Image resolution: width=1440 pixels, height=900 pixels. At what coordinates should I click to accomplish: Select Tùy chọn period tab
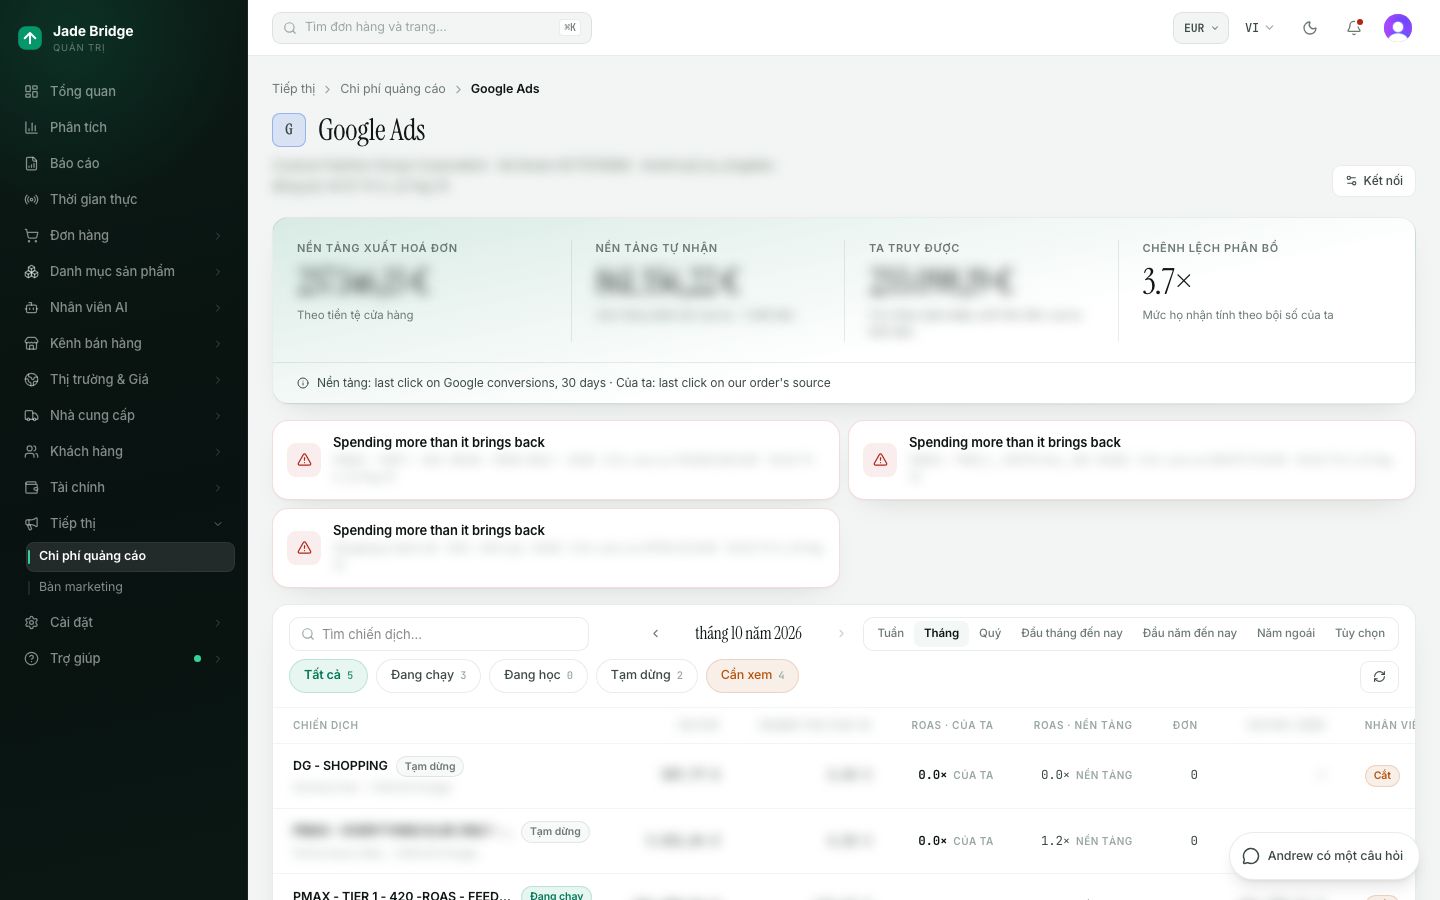[x=1360, y=633]
